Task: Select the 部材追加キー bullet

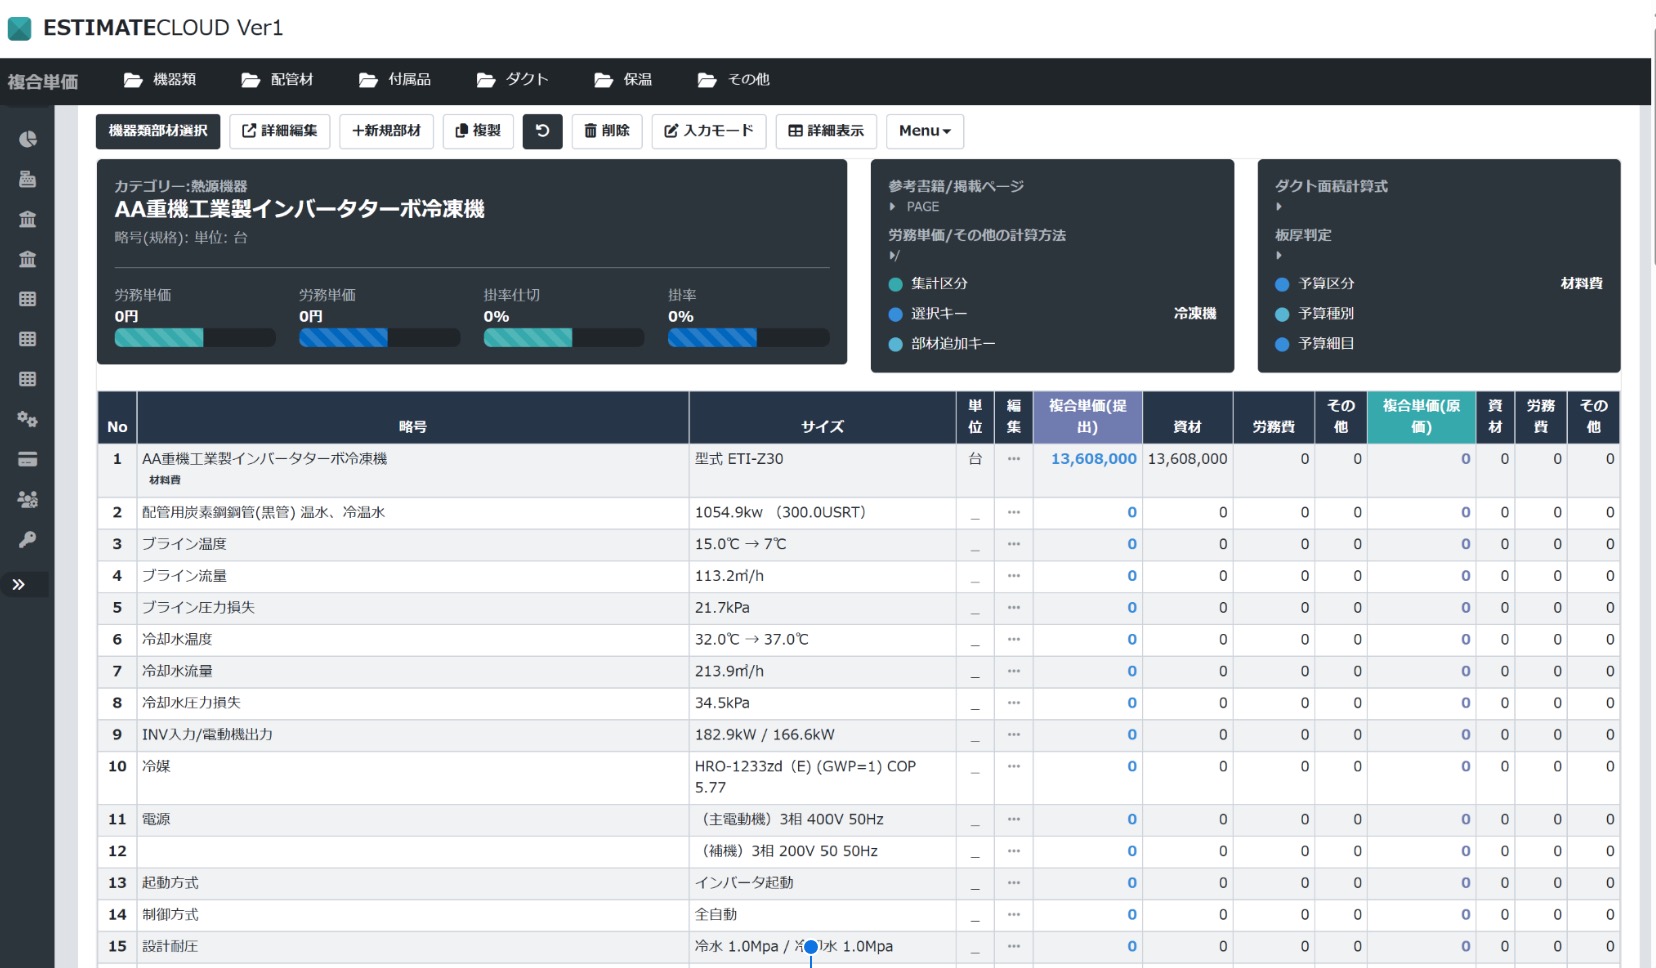Action: tap(896, 344)
